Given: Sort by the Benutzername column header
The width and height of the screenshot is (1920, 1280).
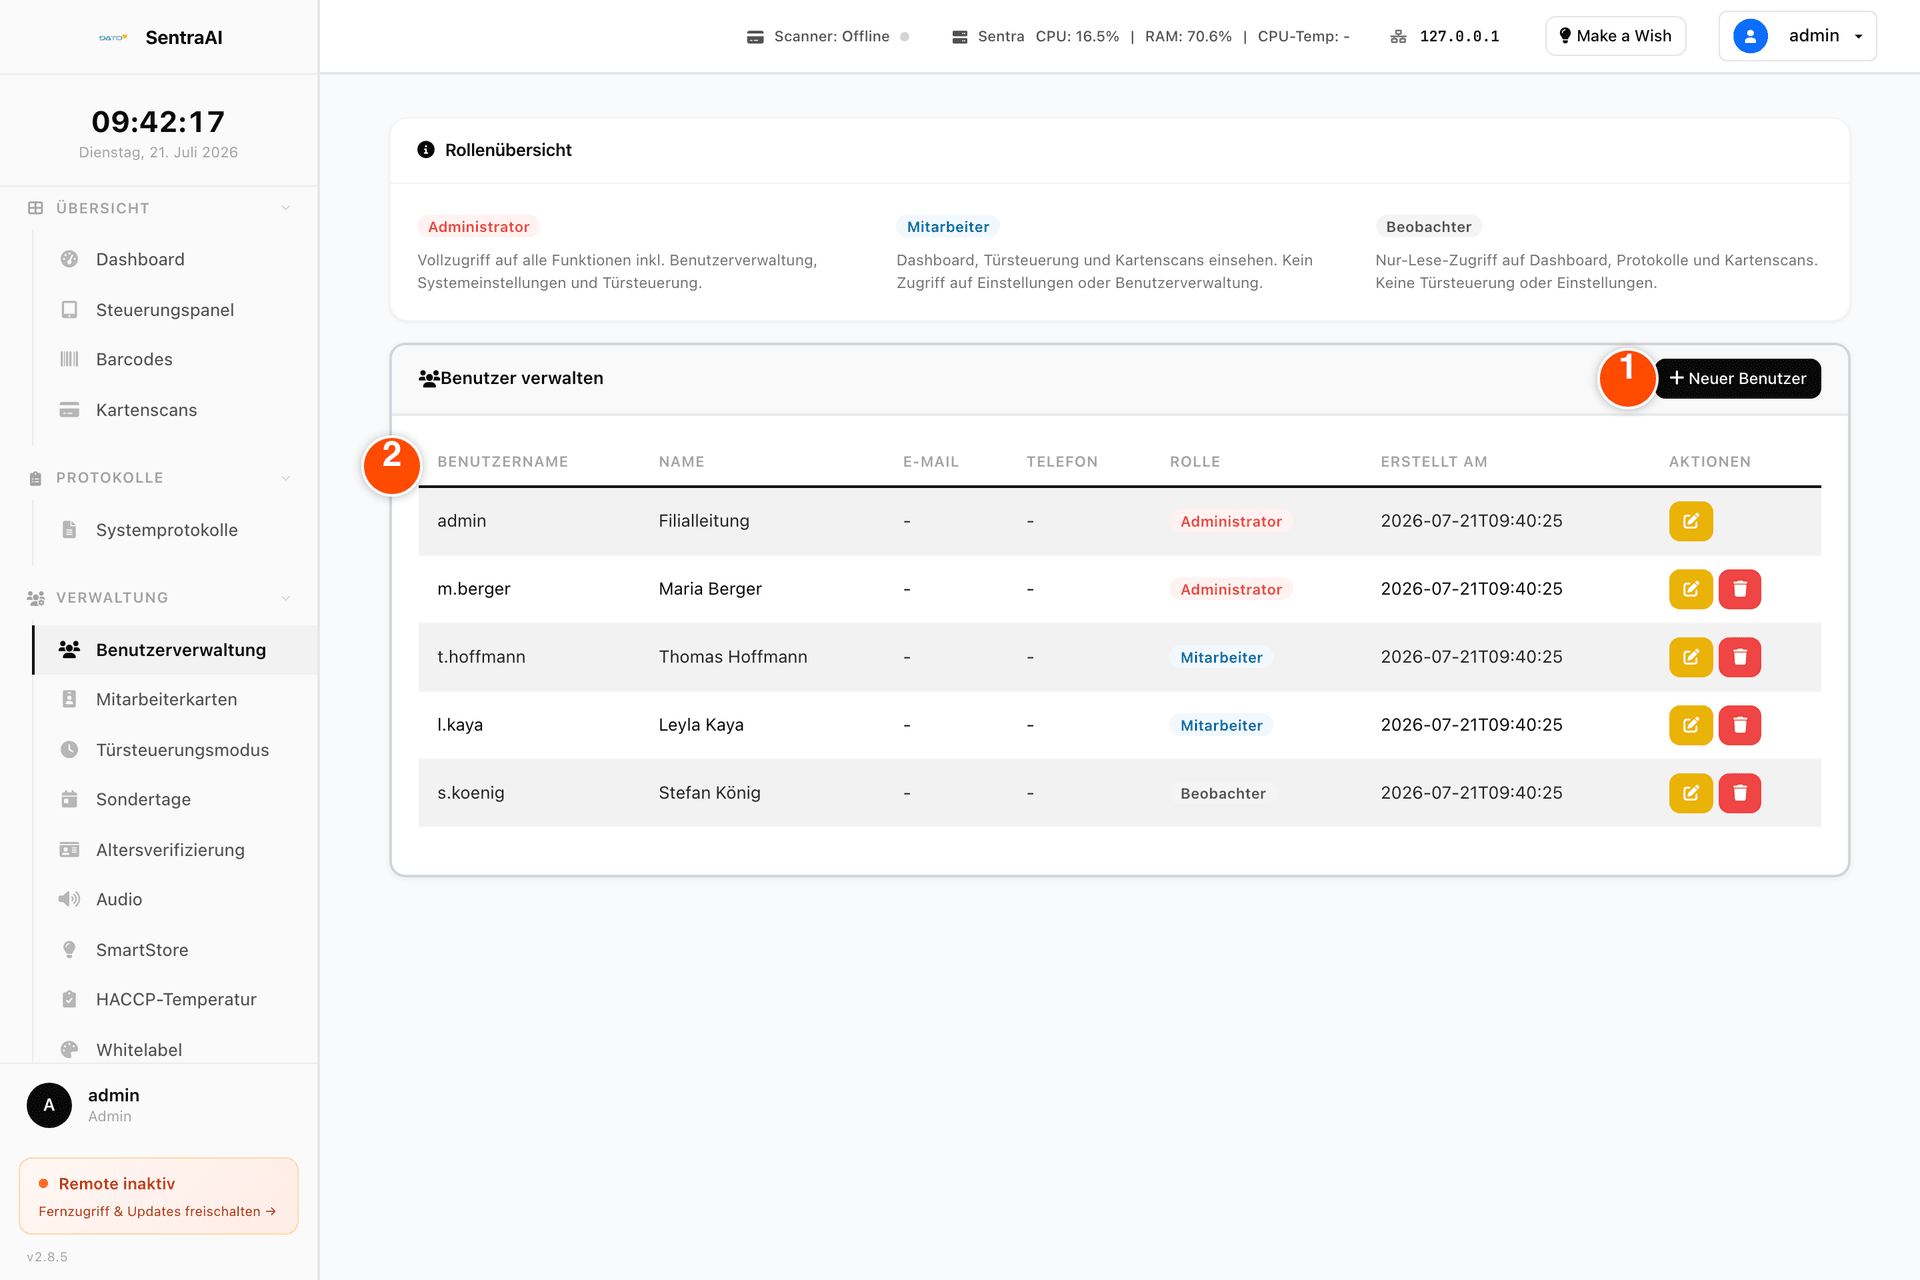Looking at the screenshot, I should click(x=502, y=462).
